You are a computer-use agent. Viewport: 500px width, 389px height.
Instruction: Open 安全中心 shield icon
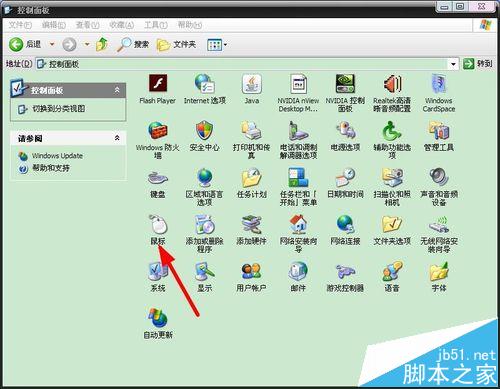click(x=204, y=130)
